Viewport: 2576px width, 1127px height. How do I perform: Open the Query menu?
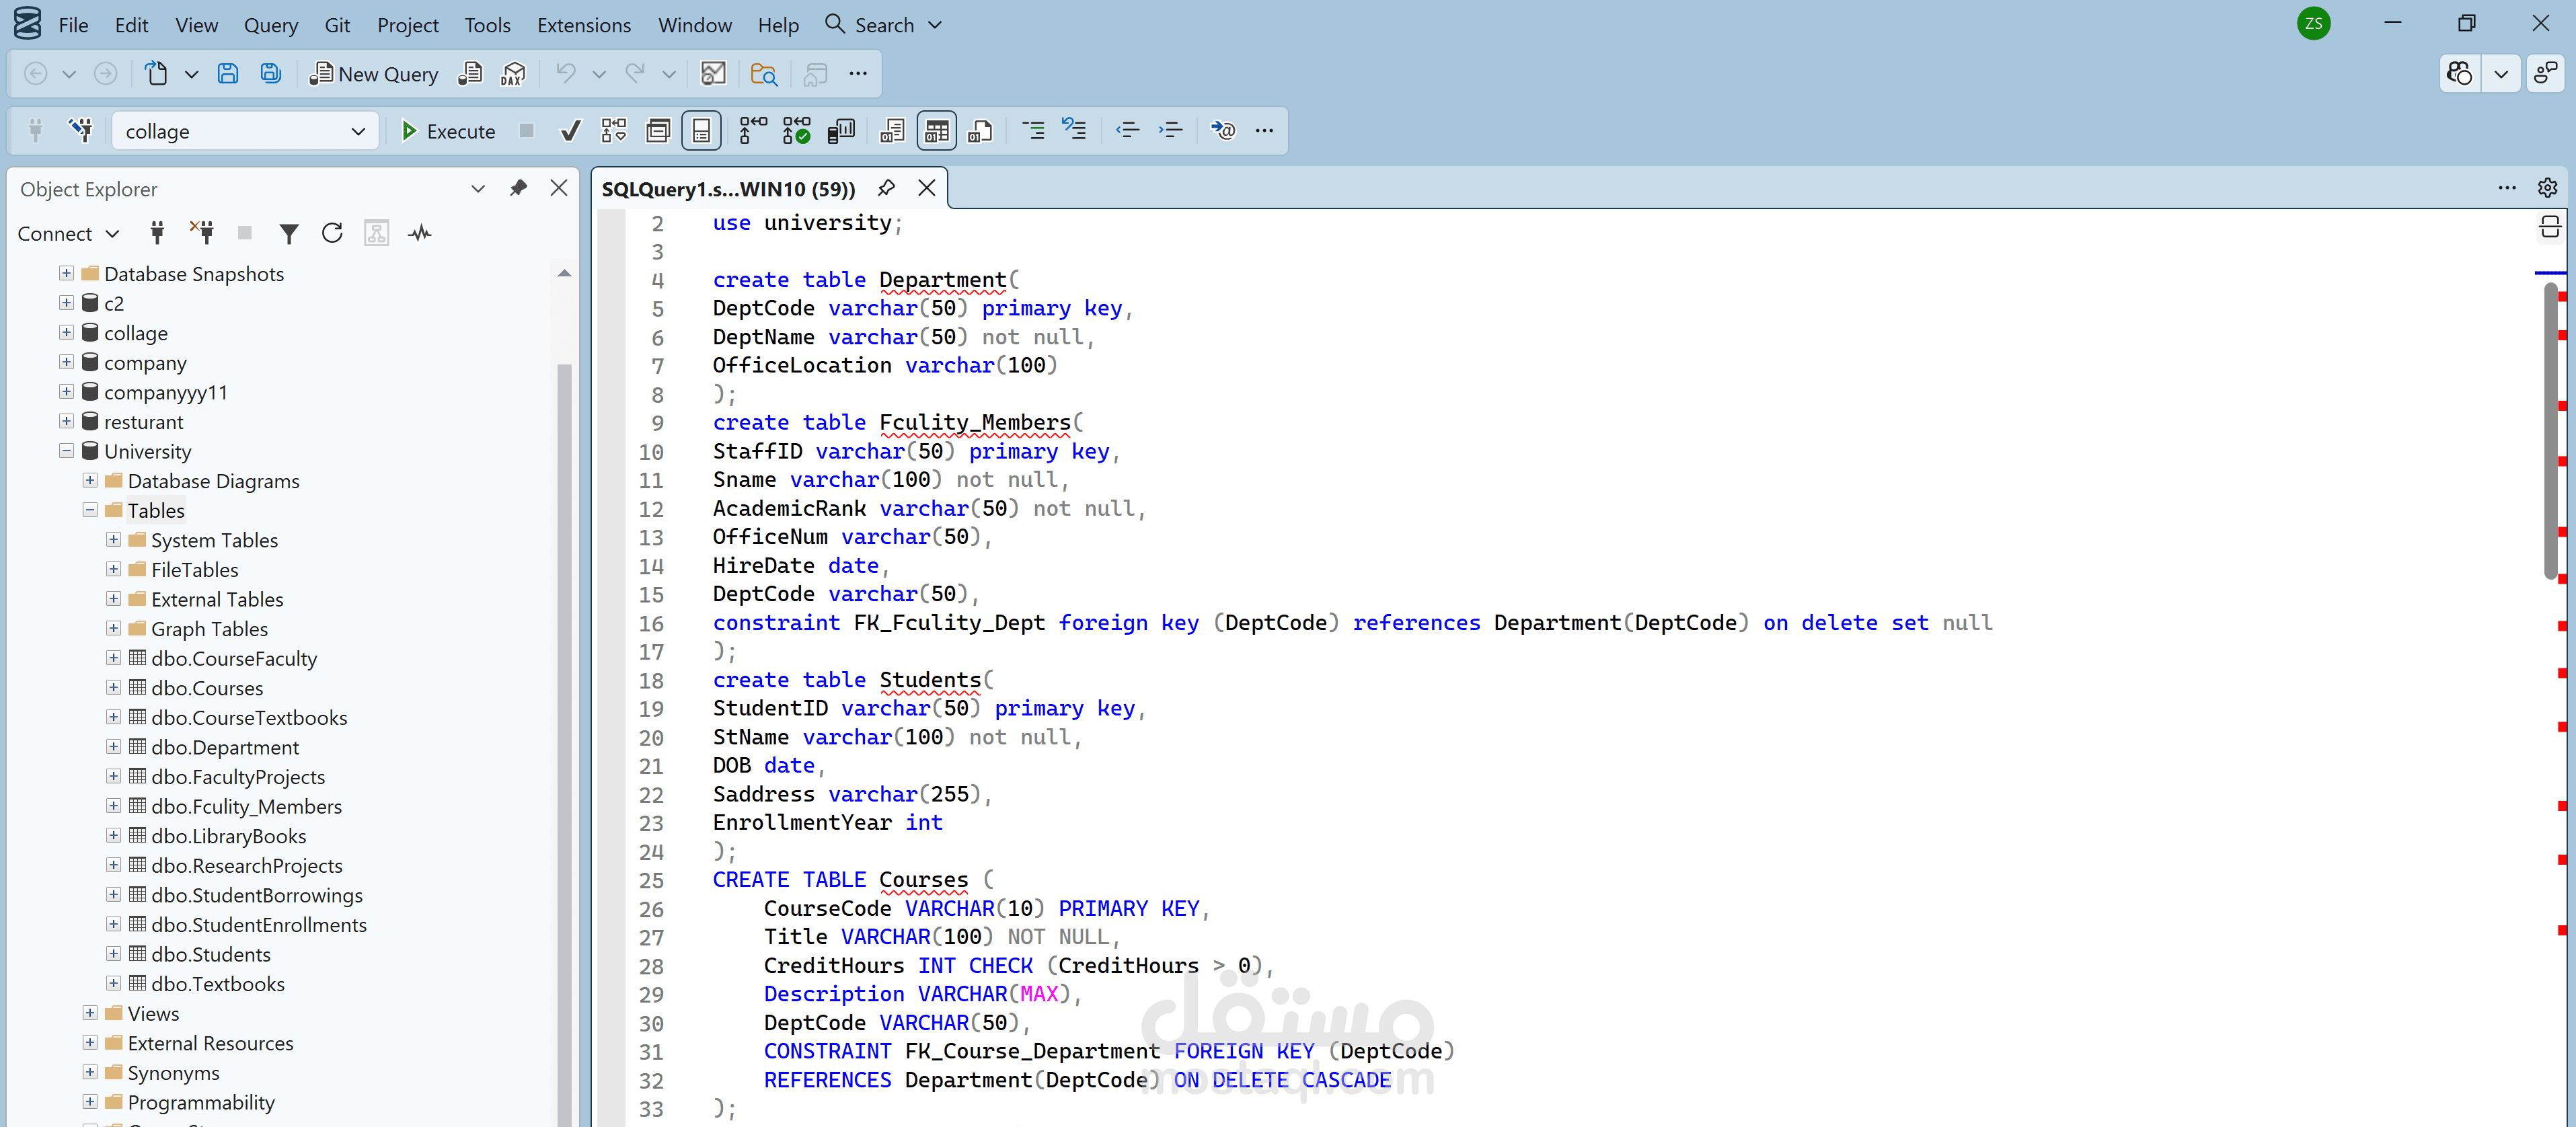(x=271, y=25)
